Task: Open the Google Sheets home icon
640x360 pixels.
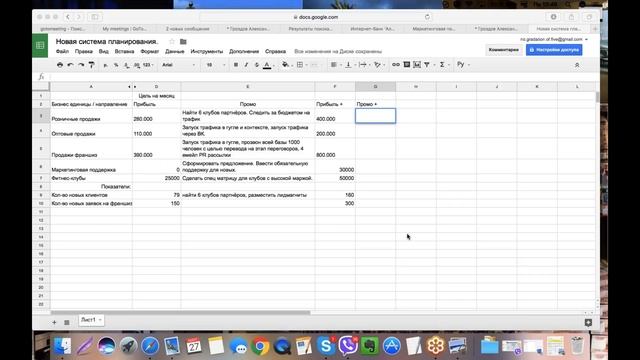Action: (x=40, y=45)
